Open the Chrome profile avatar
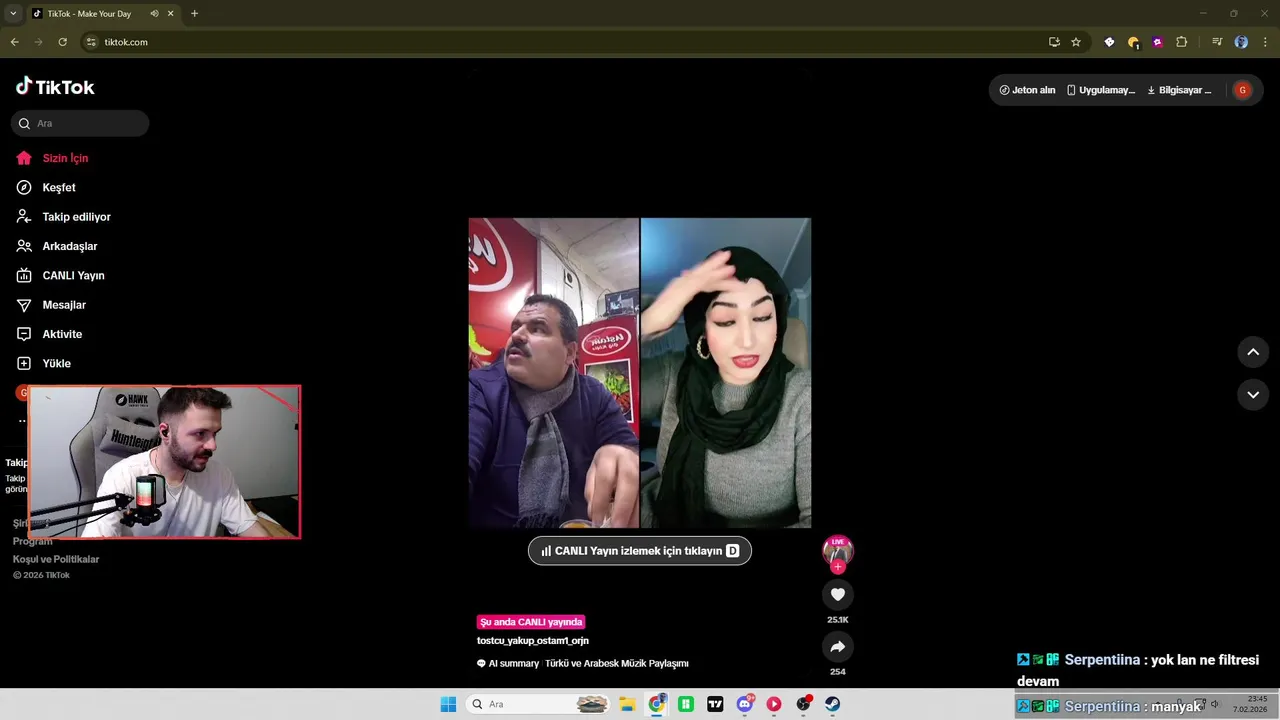 pos(1241,42)
